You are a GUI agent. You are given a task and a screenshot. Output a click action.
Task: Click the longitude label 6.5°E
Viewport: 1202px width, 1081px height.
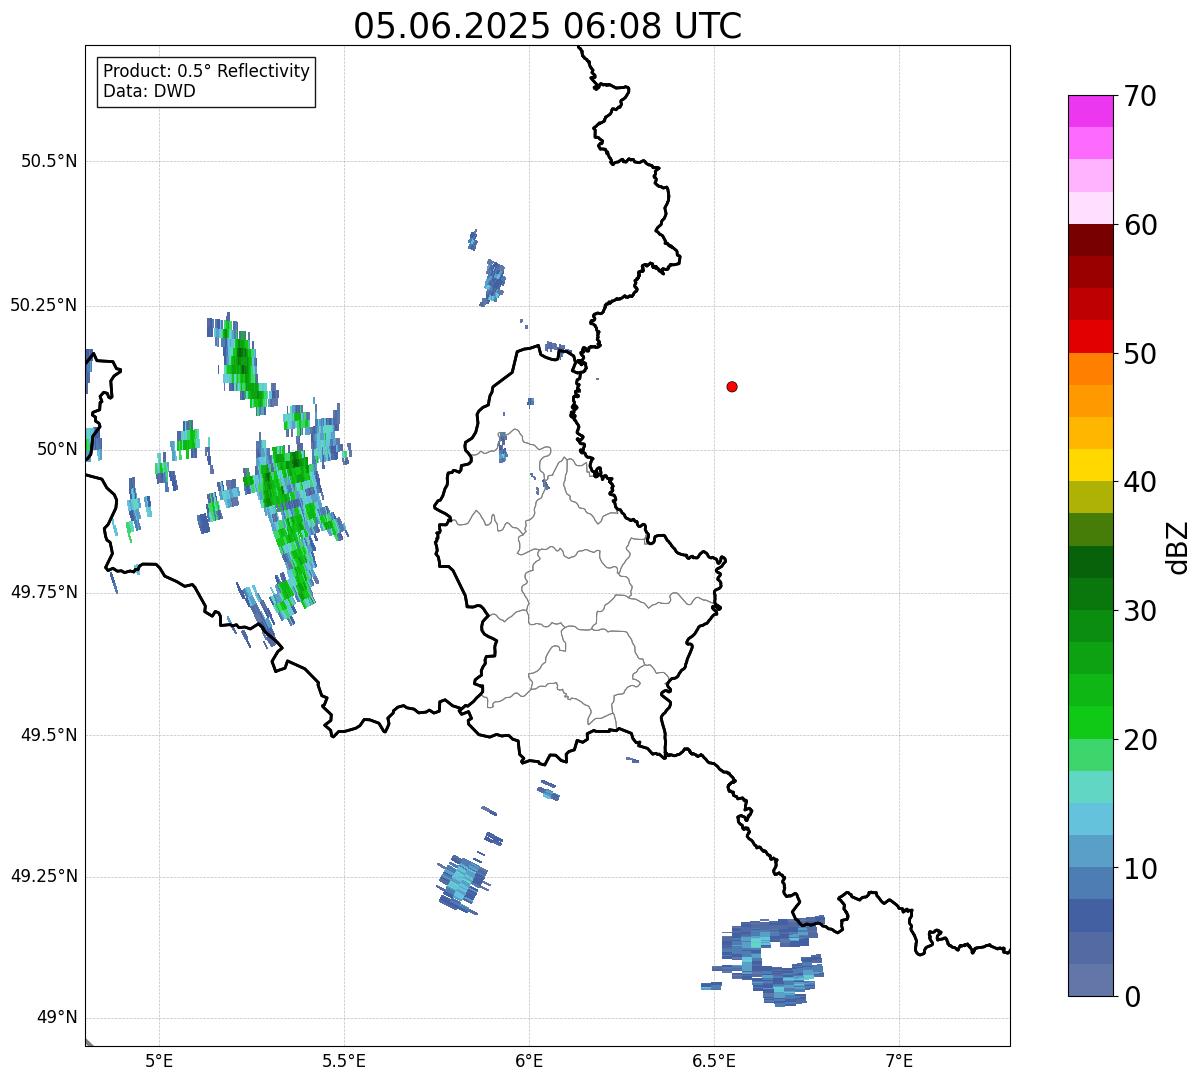point(714,1060)
